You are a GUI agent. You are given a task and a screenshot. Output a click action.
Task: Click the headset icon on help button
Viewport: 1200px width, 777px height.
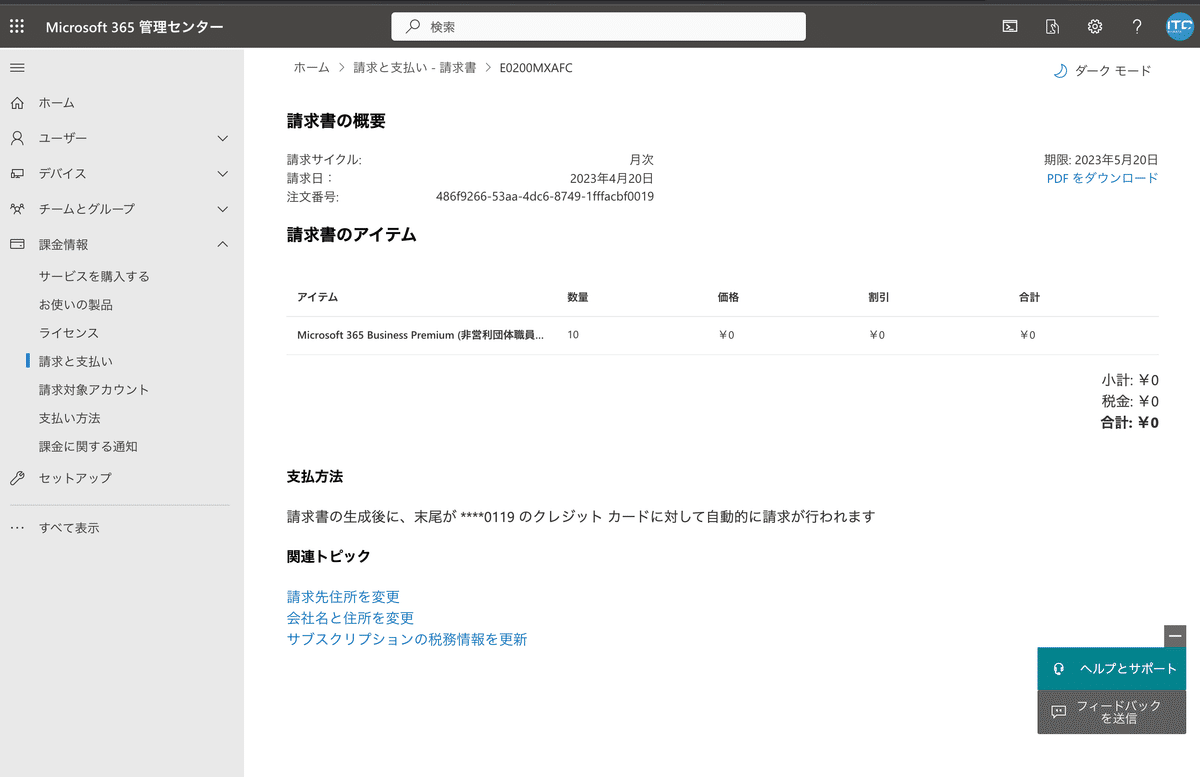(1059, 669)
